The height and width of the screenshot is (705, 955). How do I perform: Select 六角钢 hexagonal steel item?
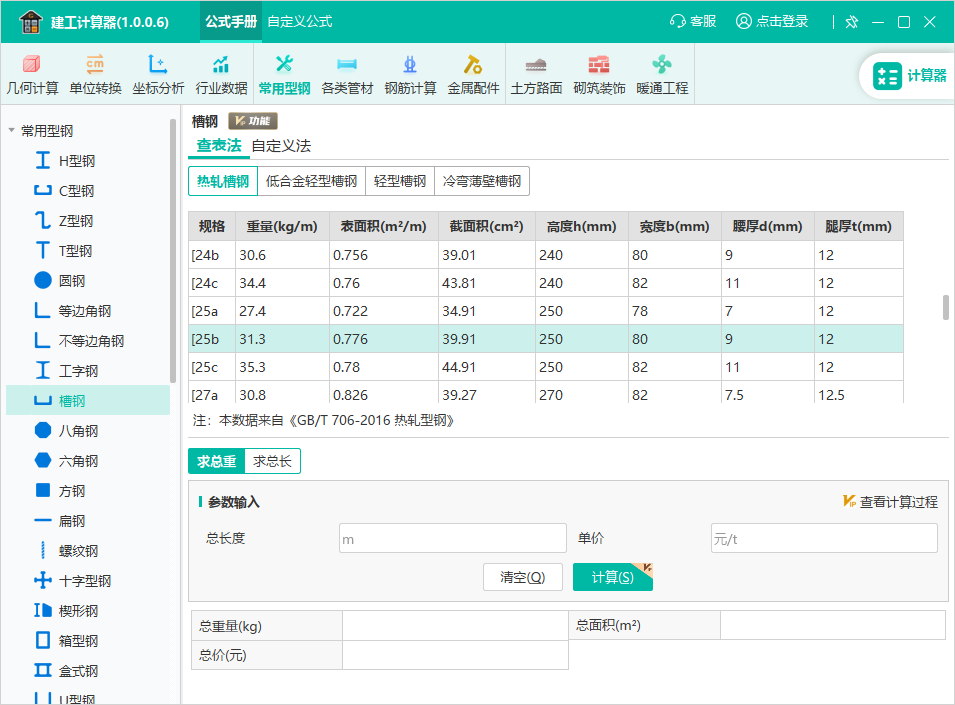[x=88, y=460]
